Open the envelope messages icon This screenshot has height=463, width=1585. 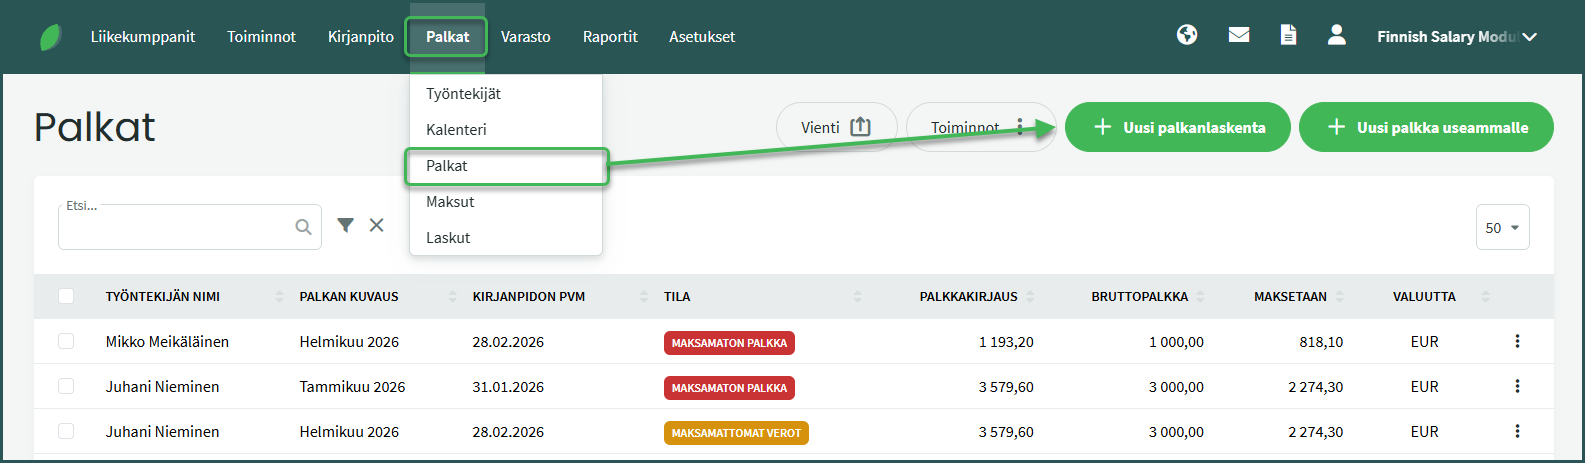(x=1238, y=36)
